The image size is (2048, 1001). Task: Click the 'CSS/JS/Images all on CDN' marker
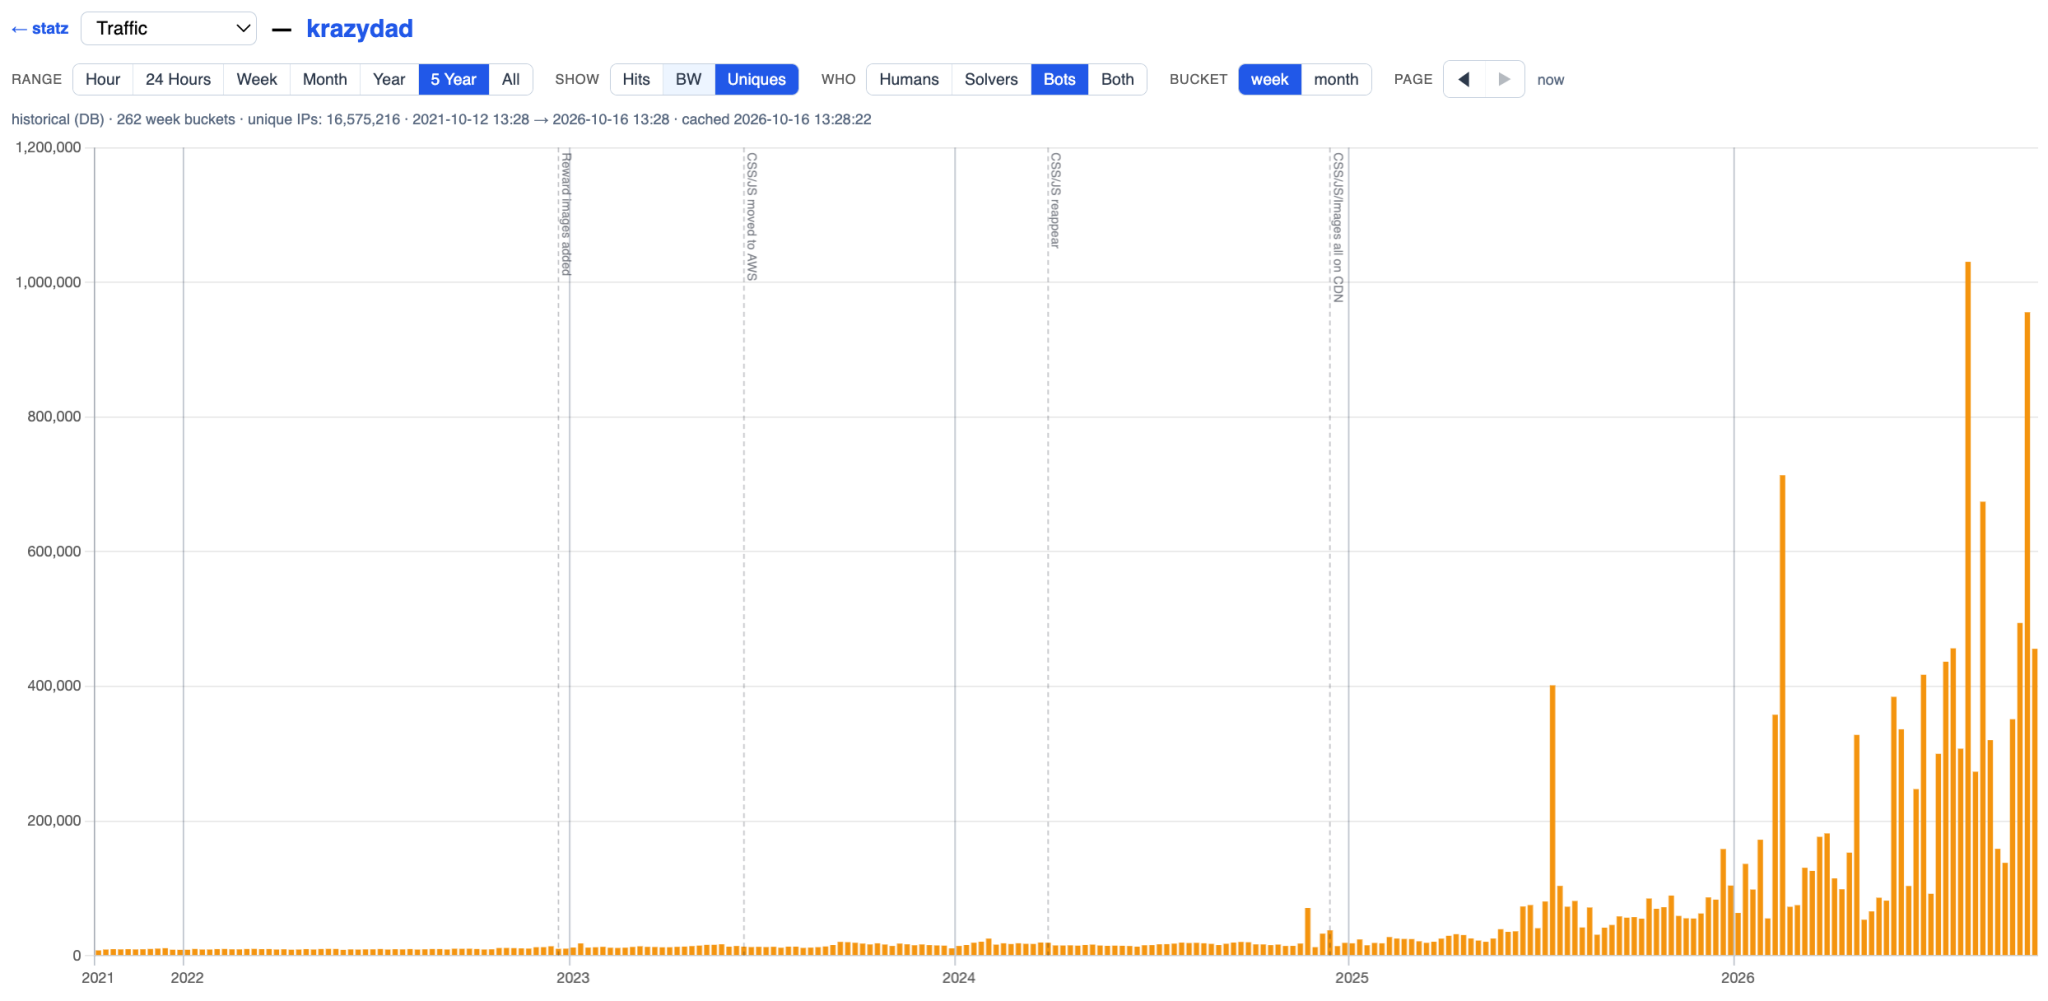coord(1338,227)
